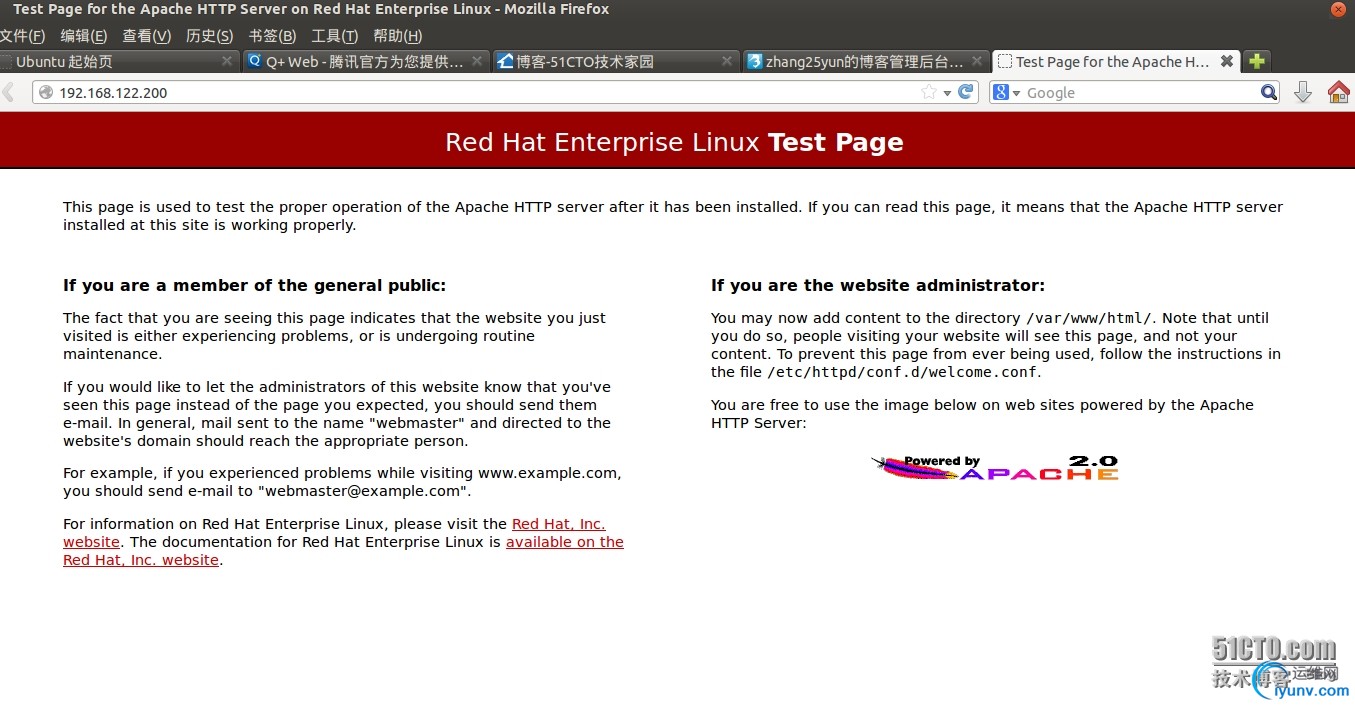
Task: Open the 历史(S) menu
Action: click(209, 36)
